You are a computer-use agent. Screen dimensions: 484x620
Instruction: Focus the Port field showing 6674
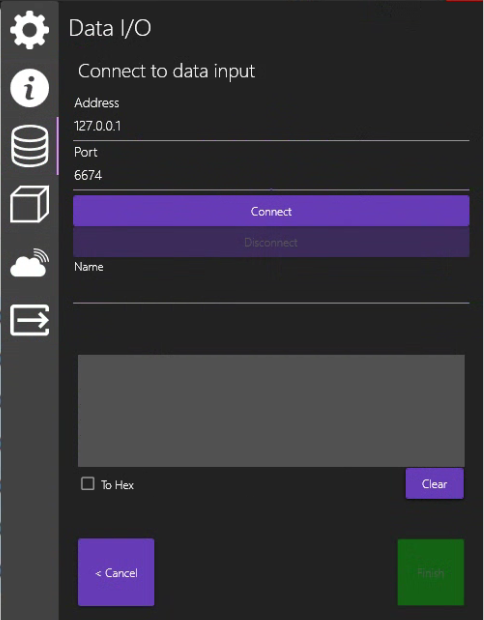[x=271, y=176]
